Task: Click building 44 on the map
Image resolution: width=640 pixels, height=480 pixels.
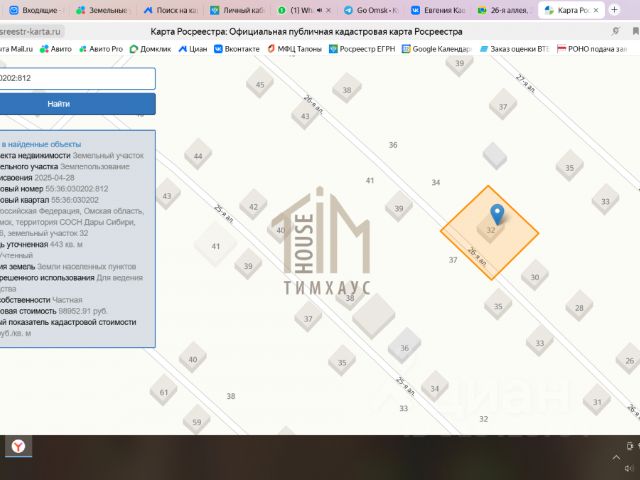Action: (198, 156)
